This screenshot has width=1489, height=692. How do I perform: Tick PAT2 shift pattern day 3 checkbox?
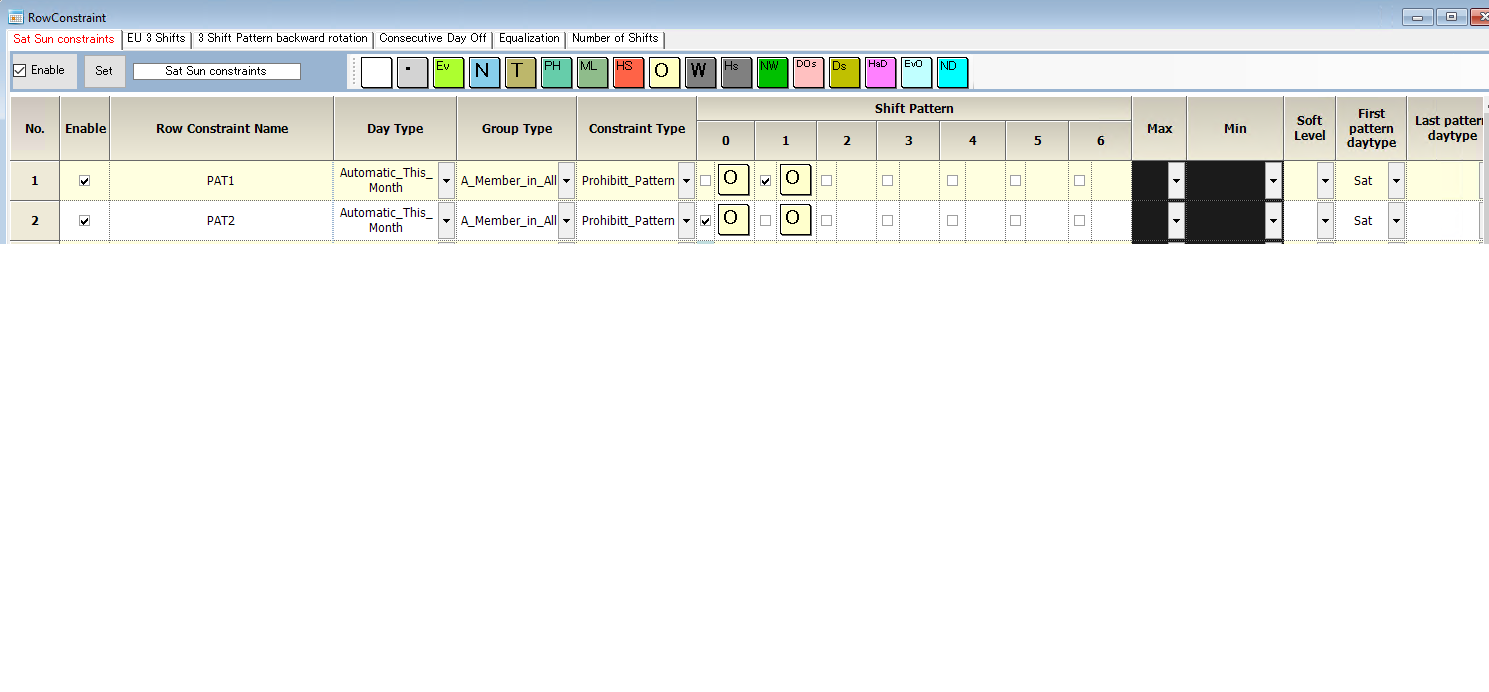888,221
